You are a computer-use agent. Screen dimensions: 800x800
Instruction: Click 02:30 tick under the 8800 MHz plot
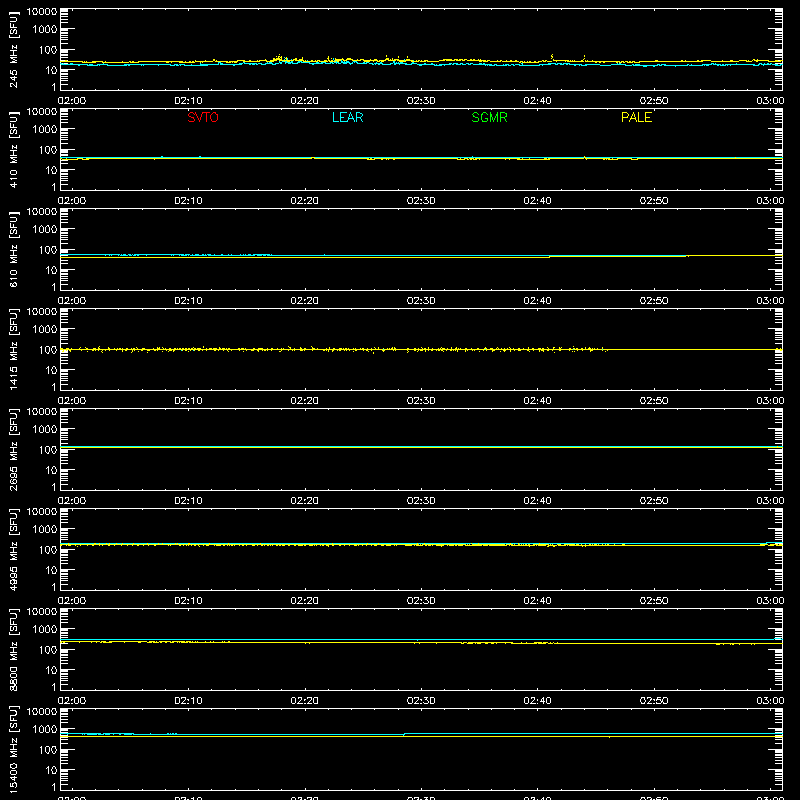point(421,701)
